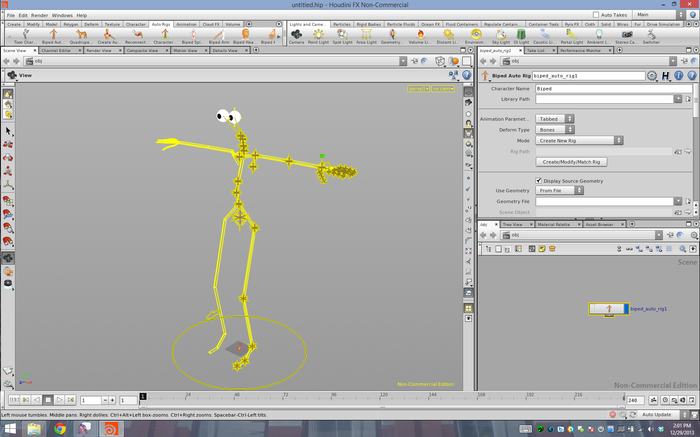This screenshot has height=437, width=700.
Task: Click the Windows Start button
Action: [x=10, y=429]
